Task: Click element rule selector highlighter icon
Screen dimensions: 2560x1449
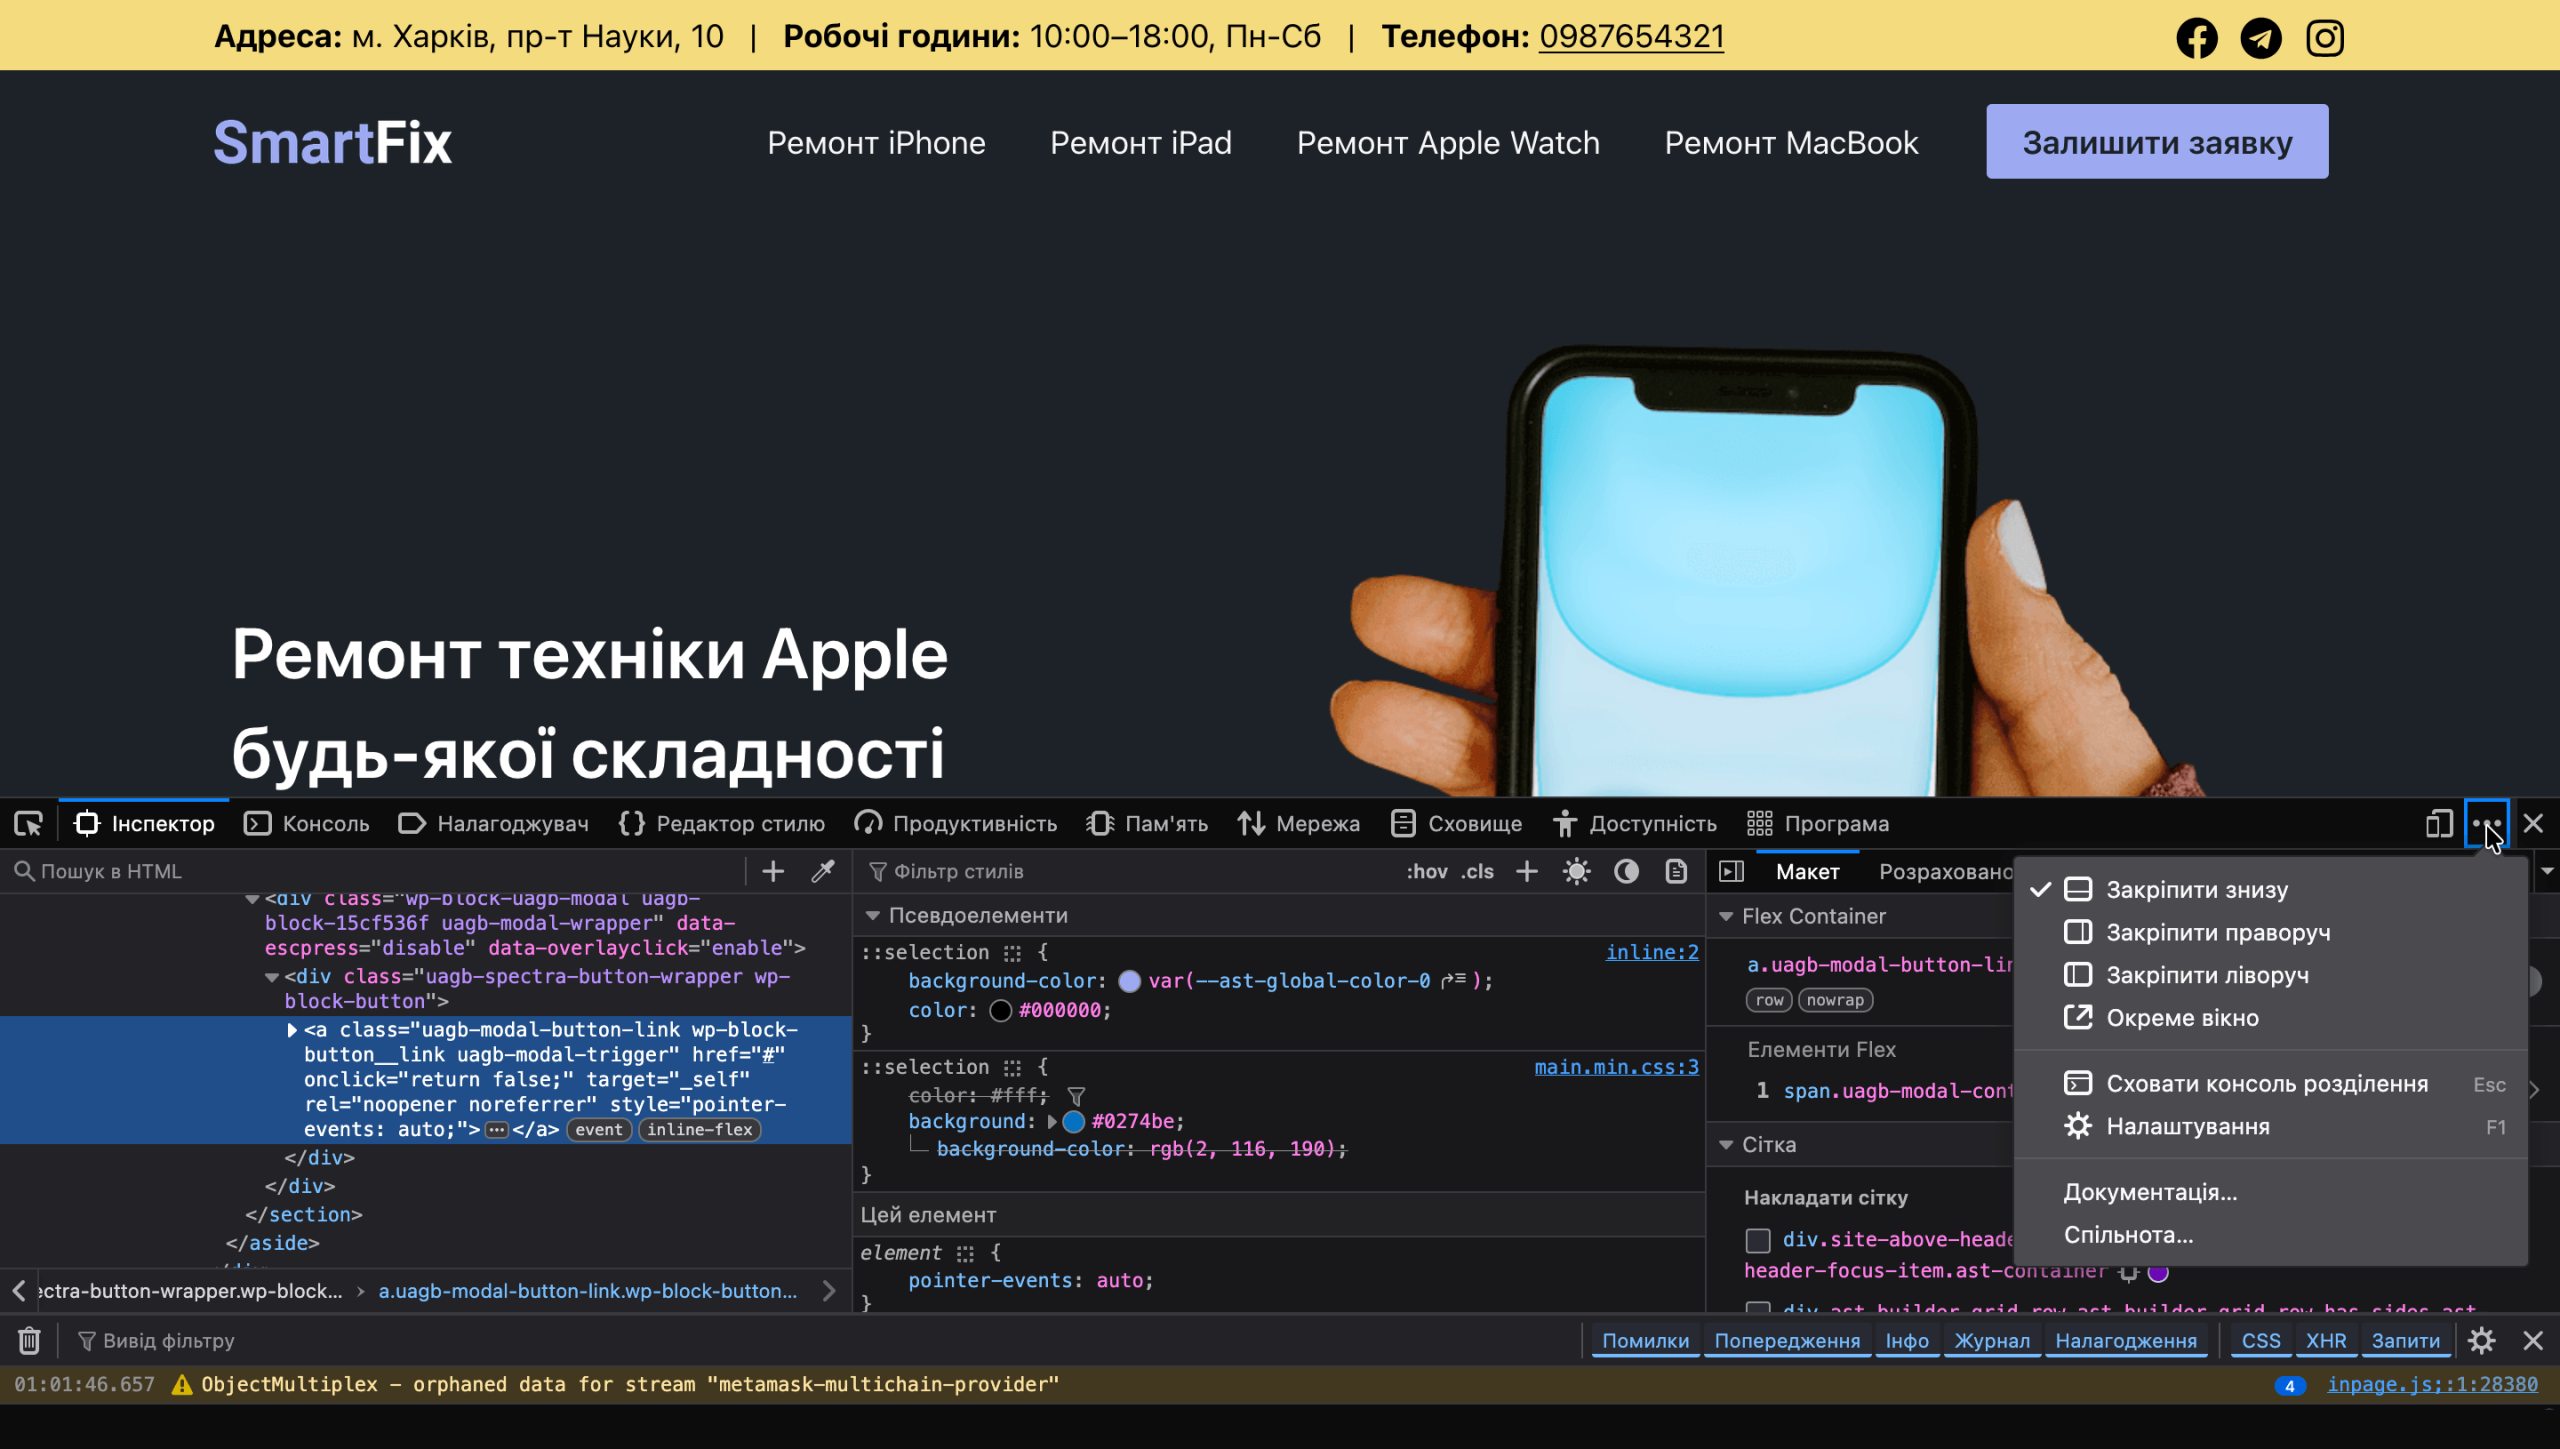Action: [x=964, y=1253]
